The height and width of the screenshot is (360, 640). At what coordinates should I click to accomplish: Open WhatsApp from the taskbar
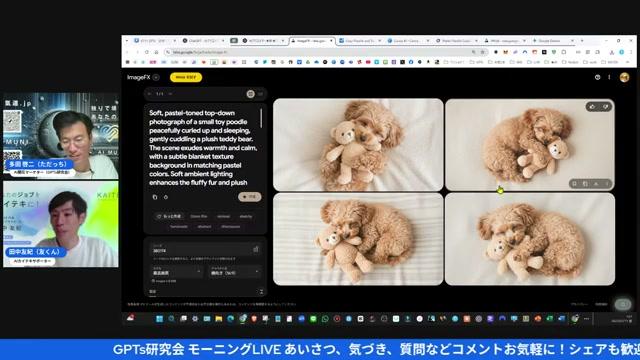[x=325, y=319]
